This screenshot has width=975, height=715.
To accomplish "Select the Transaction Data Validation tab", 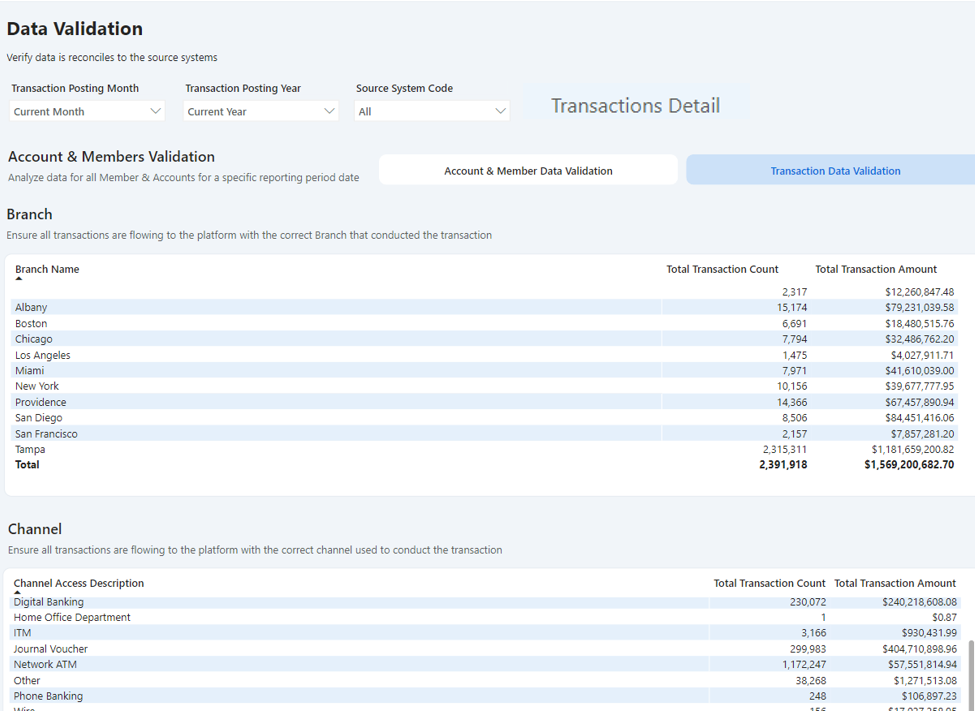I will pyautogui.click(x=834, y=171).
